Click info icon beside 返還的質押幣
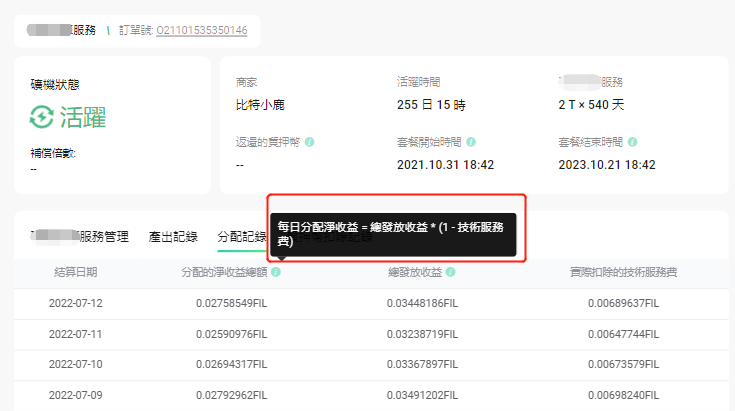735x411 pixels. [310, 142]
